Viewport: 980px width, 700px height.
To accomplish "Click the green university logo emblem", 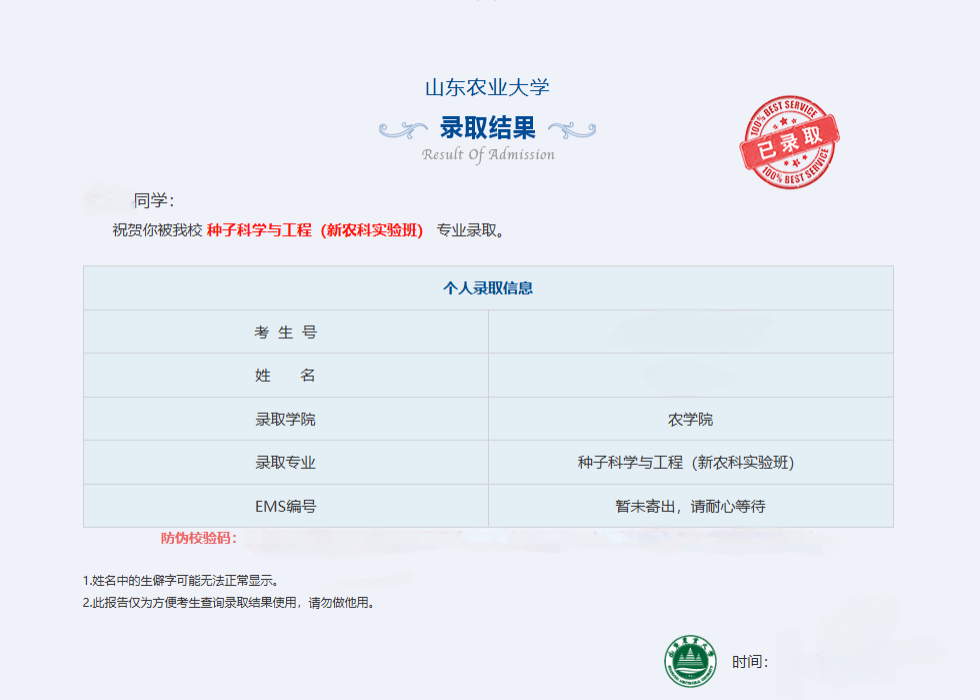I will click(x=692, y=660).
